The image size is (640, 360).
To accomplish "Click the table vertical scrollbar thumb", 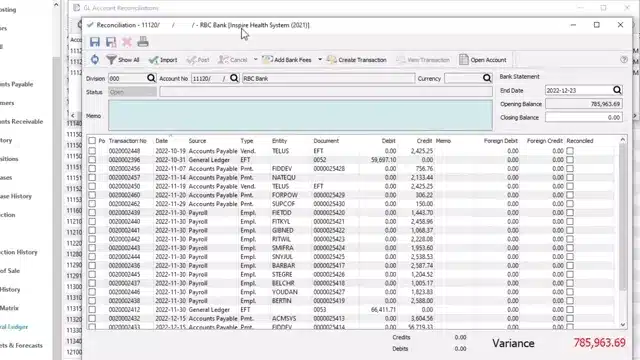I will coord(622,218).
